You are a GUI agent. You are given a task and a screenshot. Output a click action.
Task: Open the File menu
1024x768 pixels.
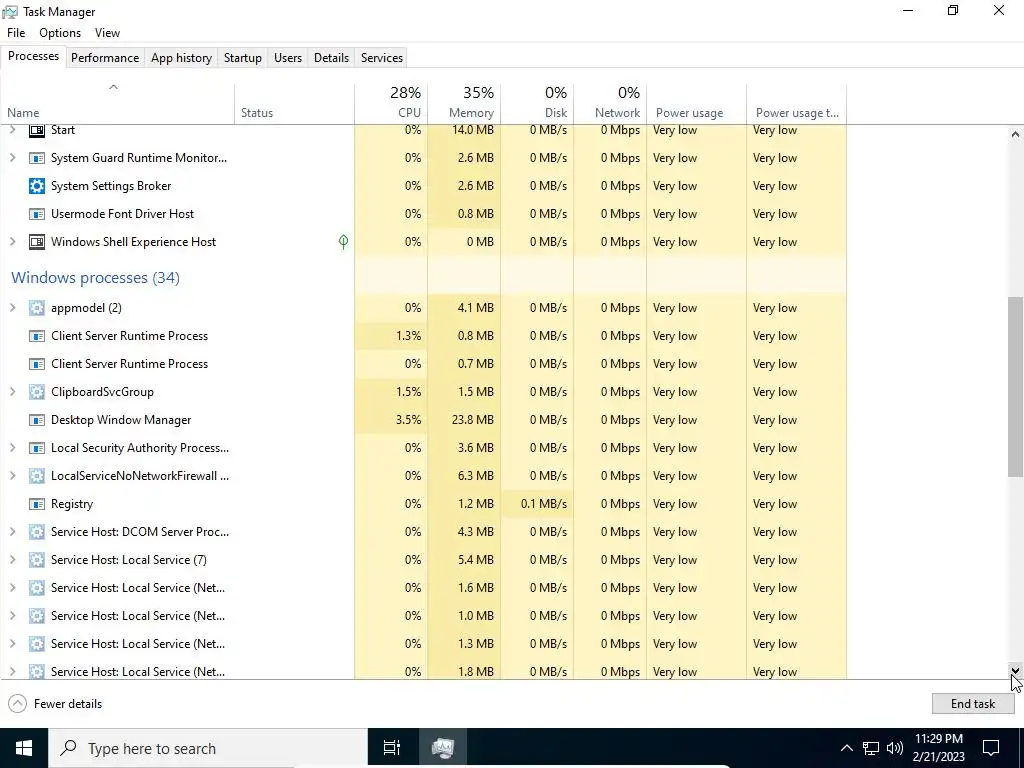[x=16, y=33]
